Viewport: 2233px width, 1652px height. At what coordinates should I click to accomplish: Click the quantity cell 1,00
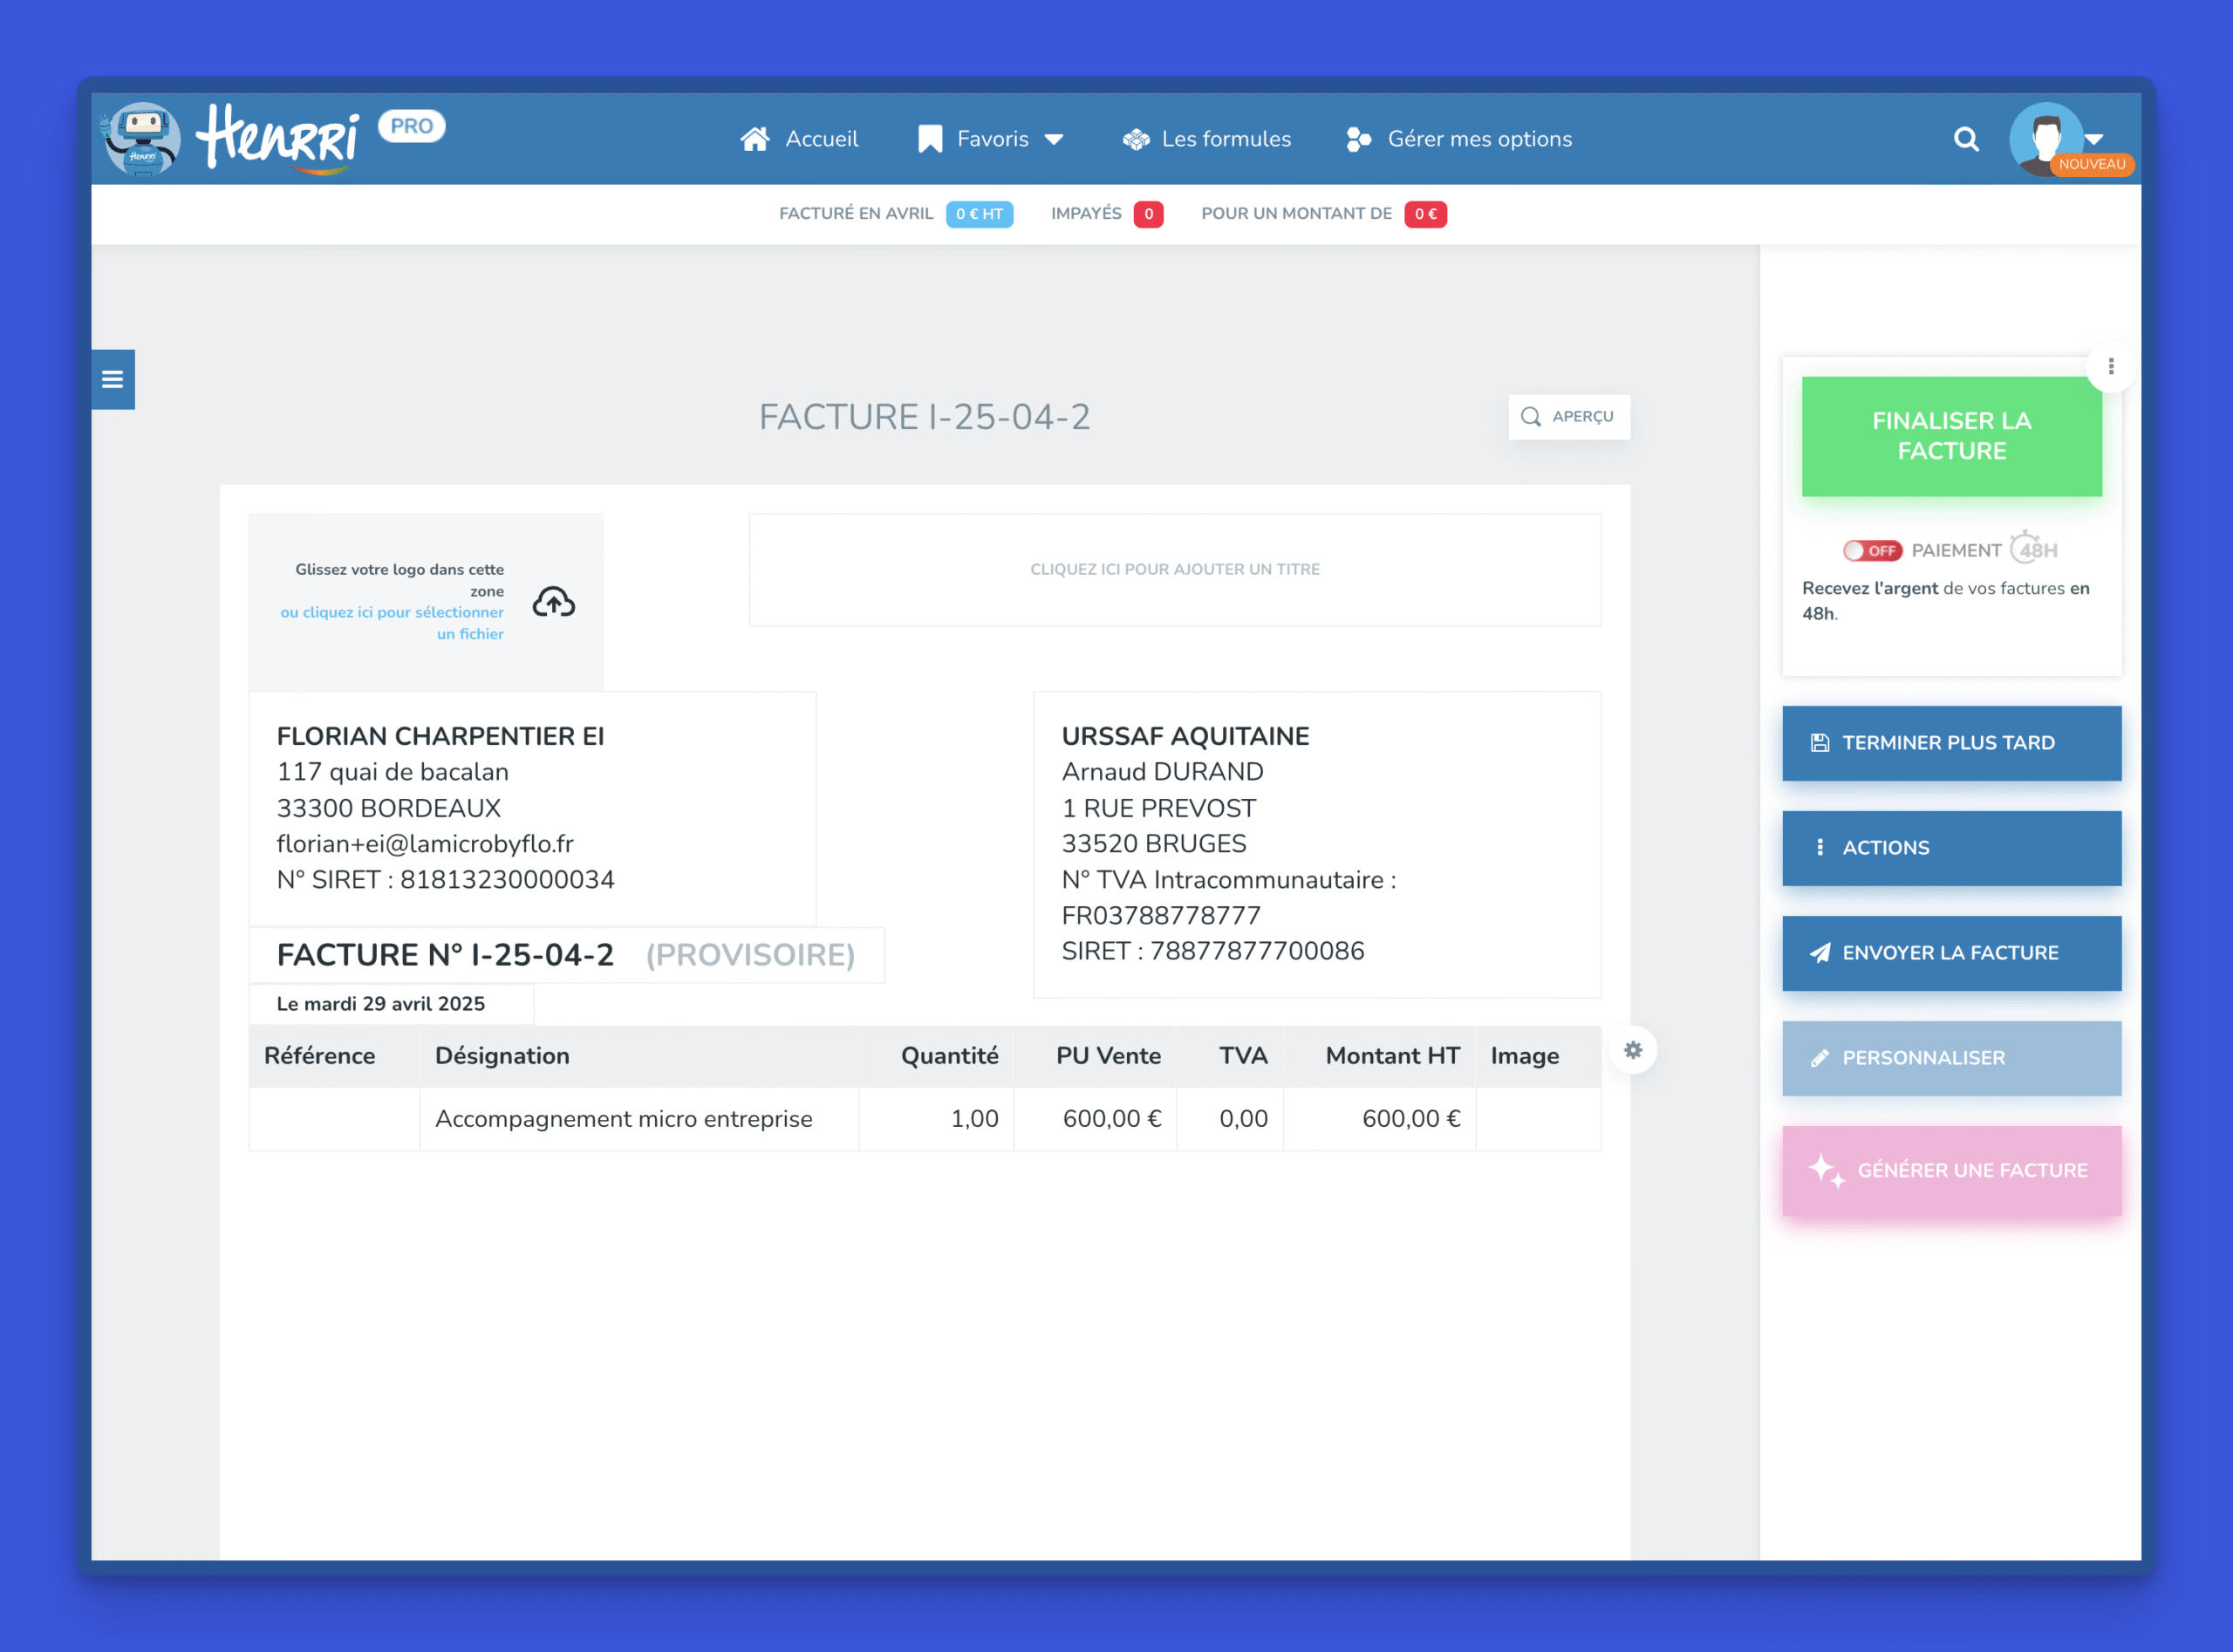click(936, 1119)
